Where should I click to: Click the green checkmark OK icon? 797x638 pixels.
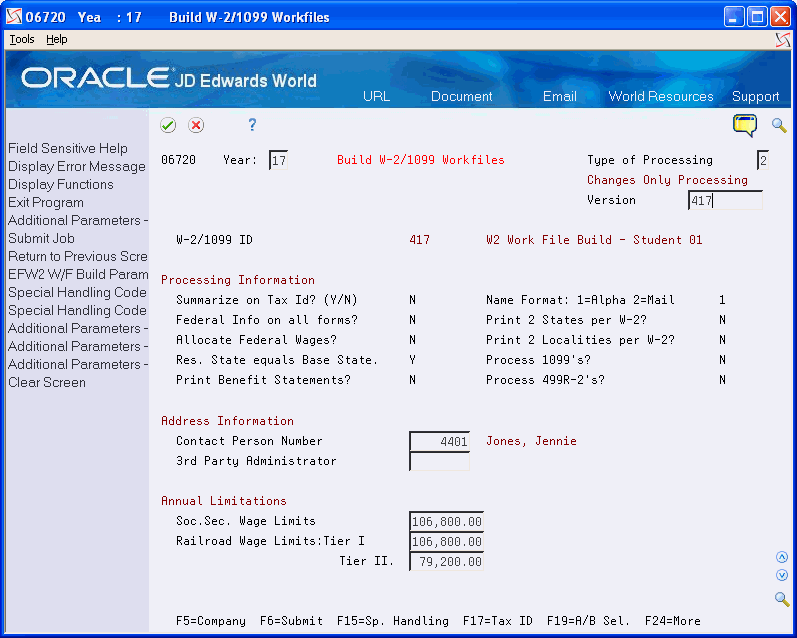[168, 125]
